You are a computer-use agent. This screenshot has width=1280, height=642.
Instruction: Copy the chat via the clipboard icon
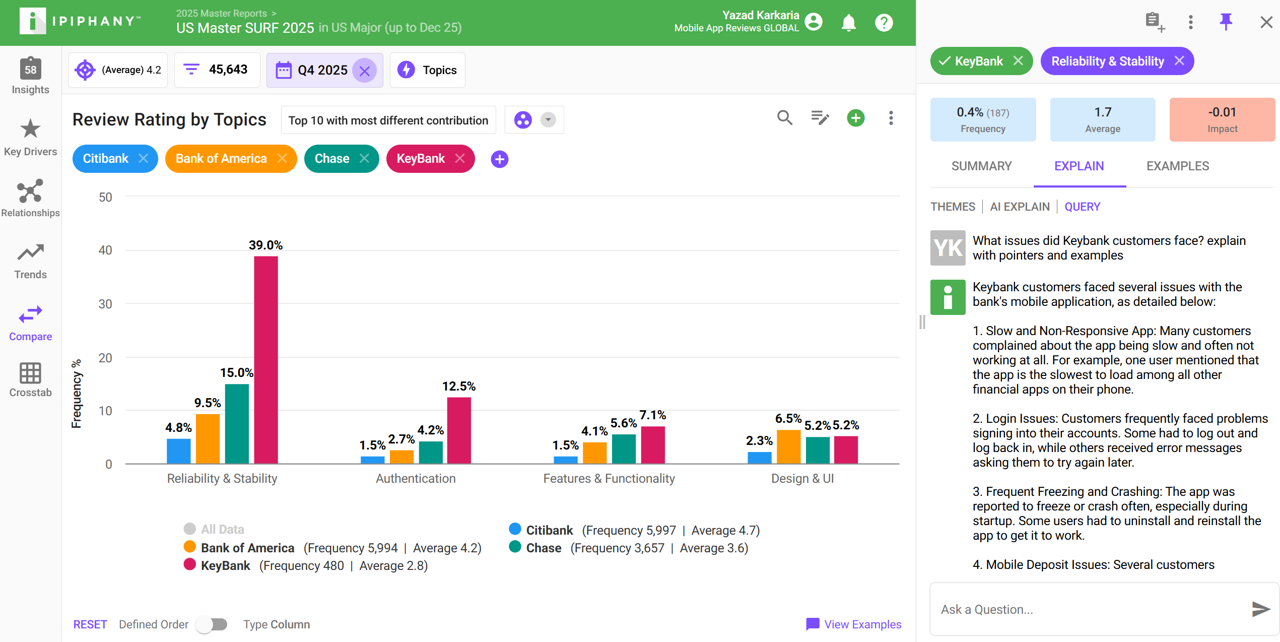(x=1154, y=21)
